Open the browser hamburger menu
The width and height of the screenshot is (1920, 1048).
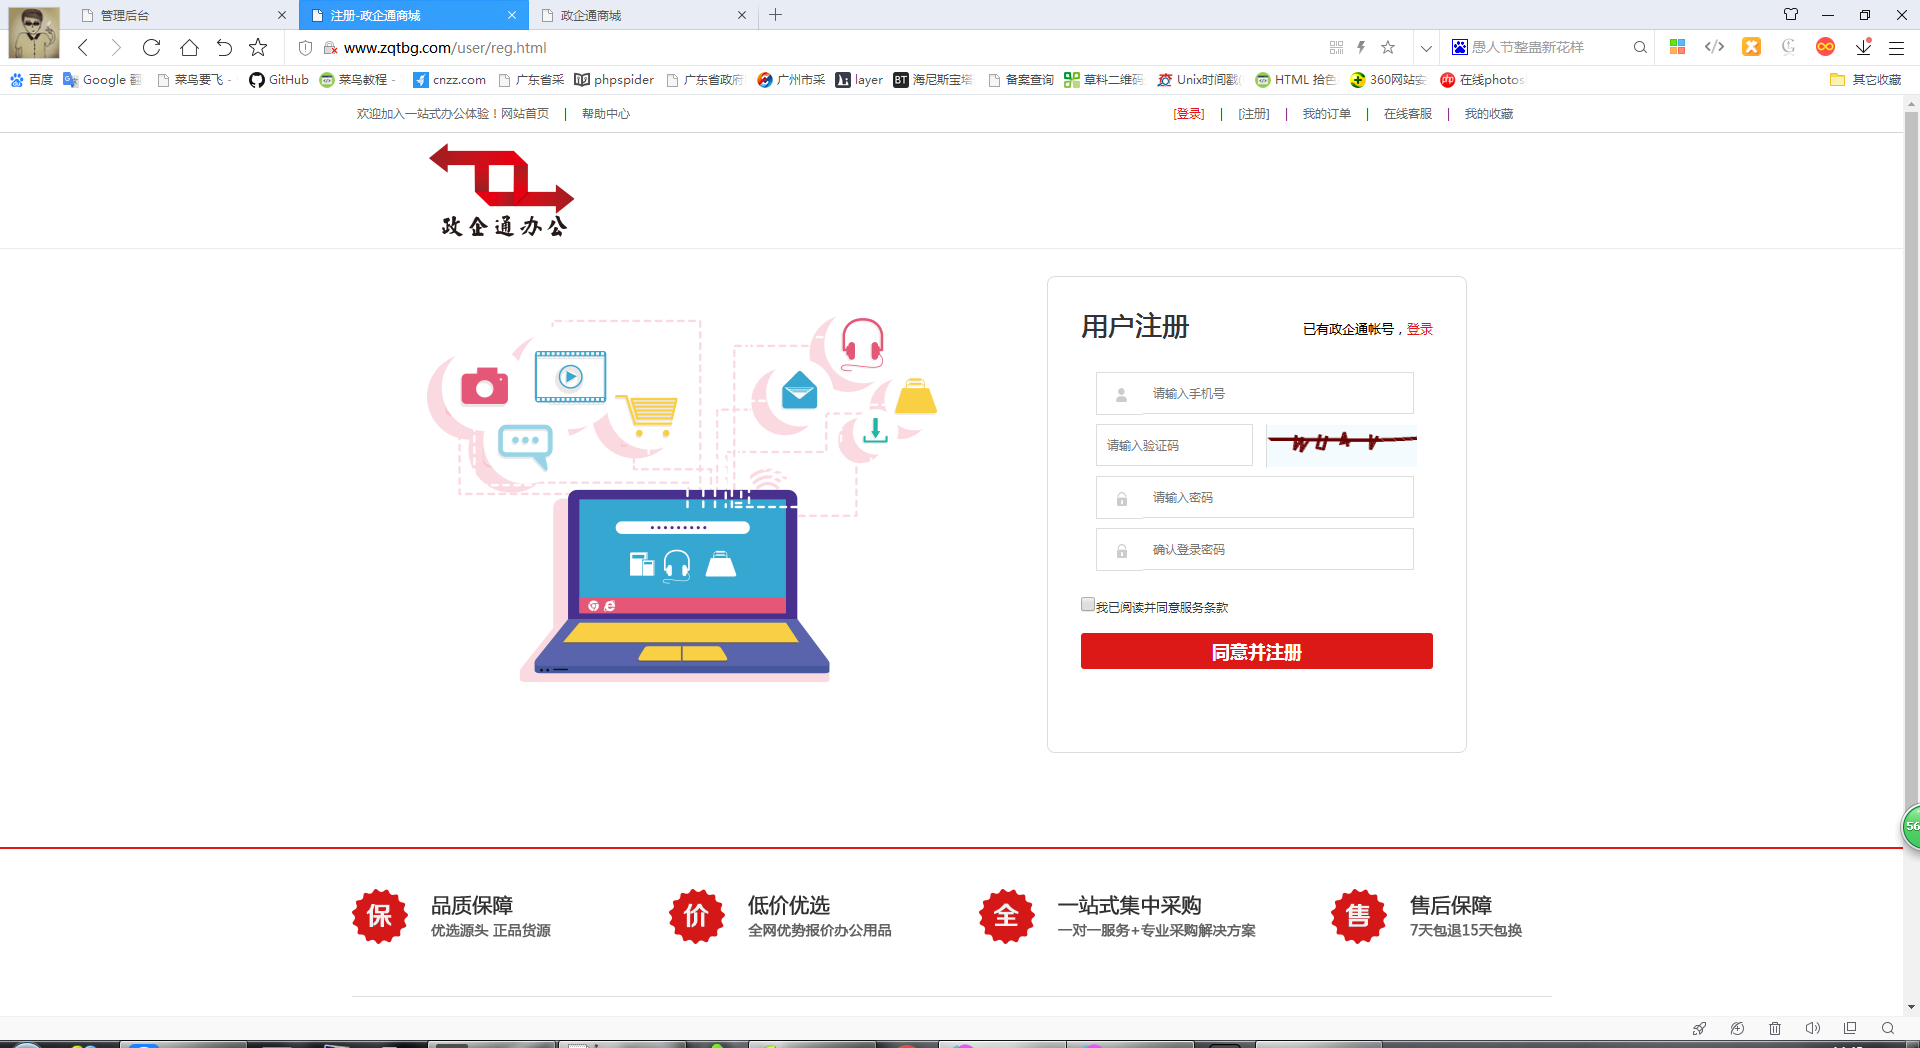1896,47
